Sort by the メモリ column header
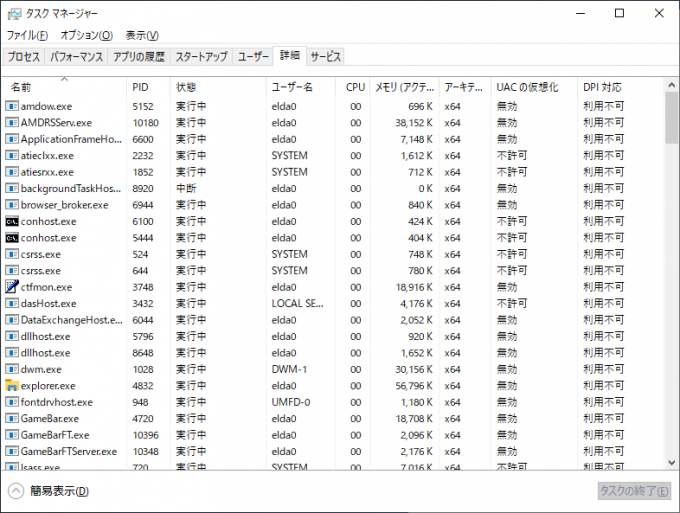This screenshot has height=513, width=680. coord(405,87)
